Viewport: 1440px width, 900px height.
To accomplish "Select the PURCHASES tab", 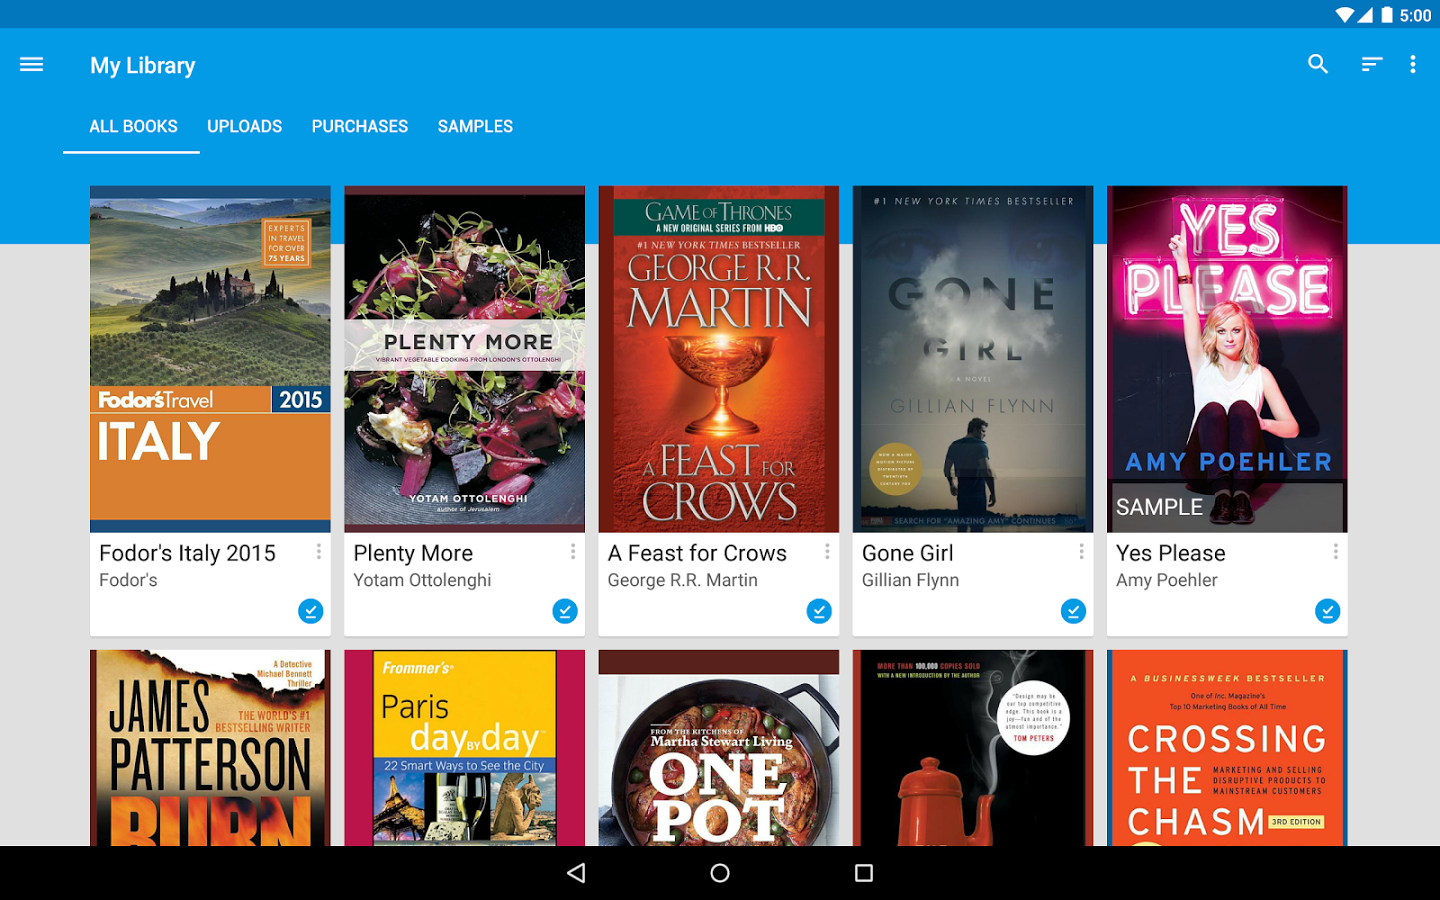I will pyautogui.click(x=359, y=126).
